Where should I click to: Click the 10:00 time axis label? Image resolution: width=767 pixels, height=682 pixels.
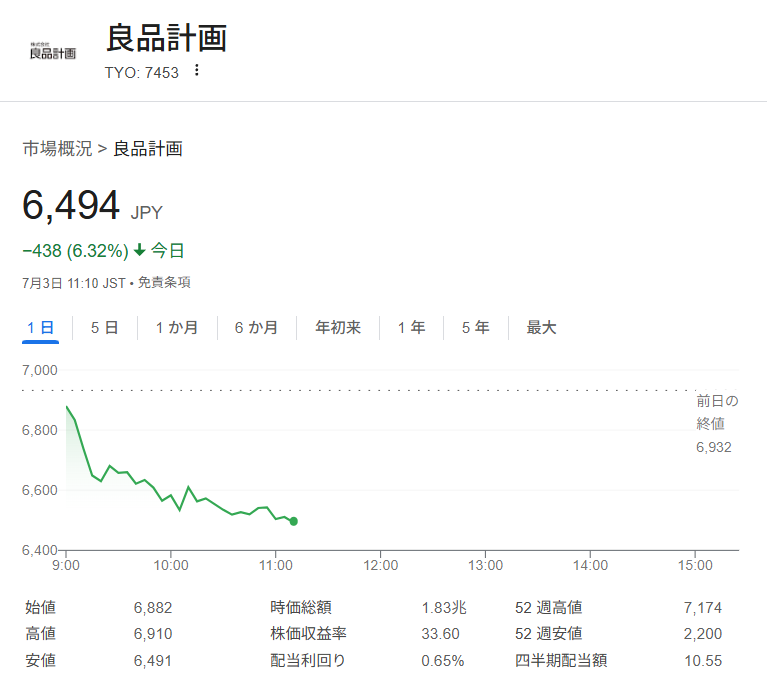(x=171, y=566)
